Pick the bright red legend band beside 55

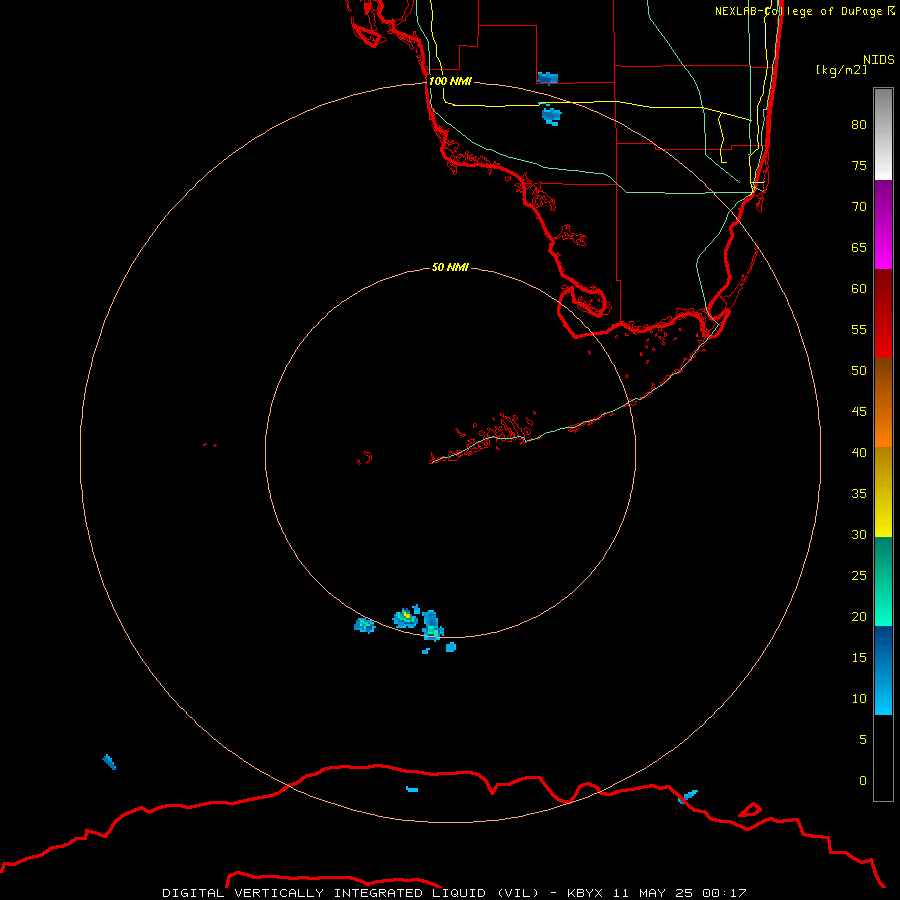point(883,336)
